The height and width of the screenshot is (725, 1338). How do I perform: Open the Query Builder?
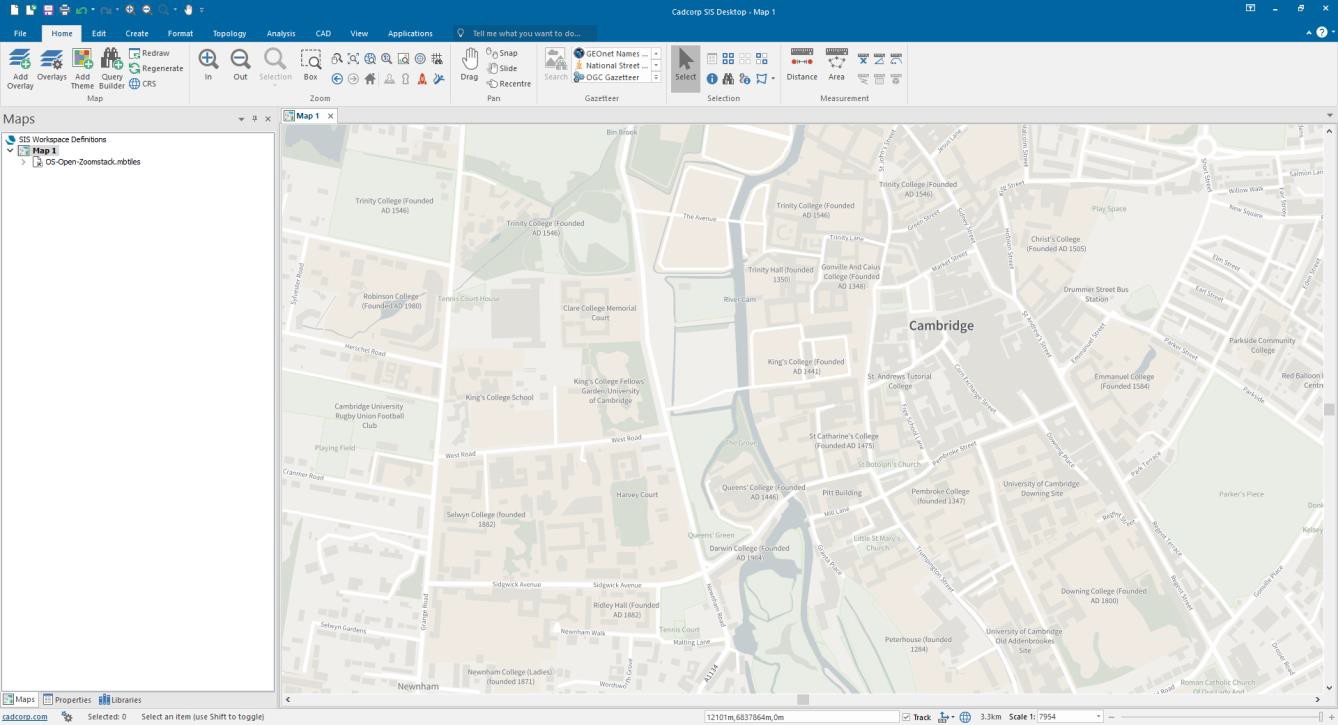(x=112, y=68)
